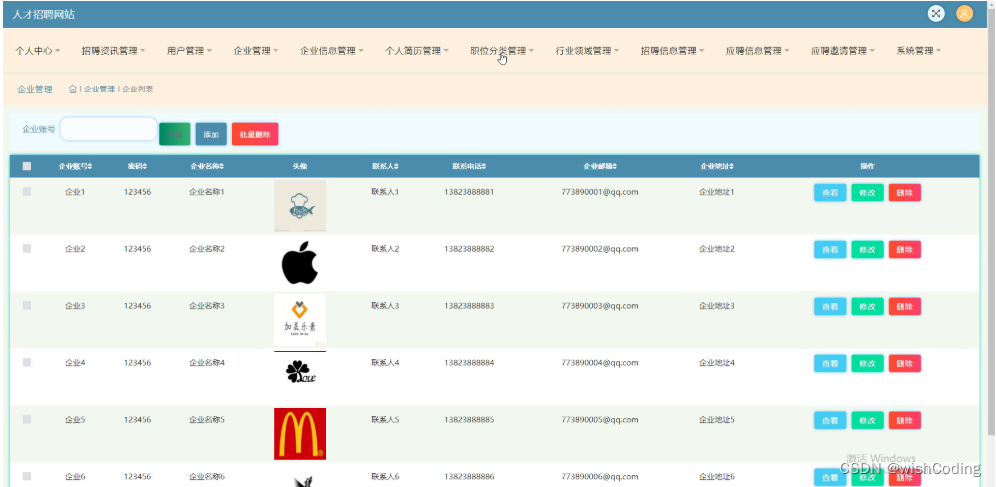The image size is (996, 487).
Task: Check the box for row 企业5
Action: tap(27, 419)
